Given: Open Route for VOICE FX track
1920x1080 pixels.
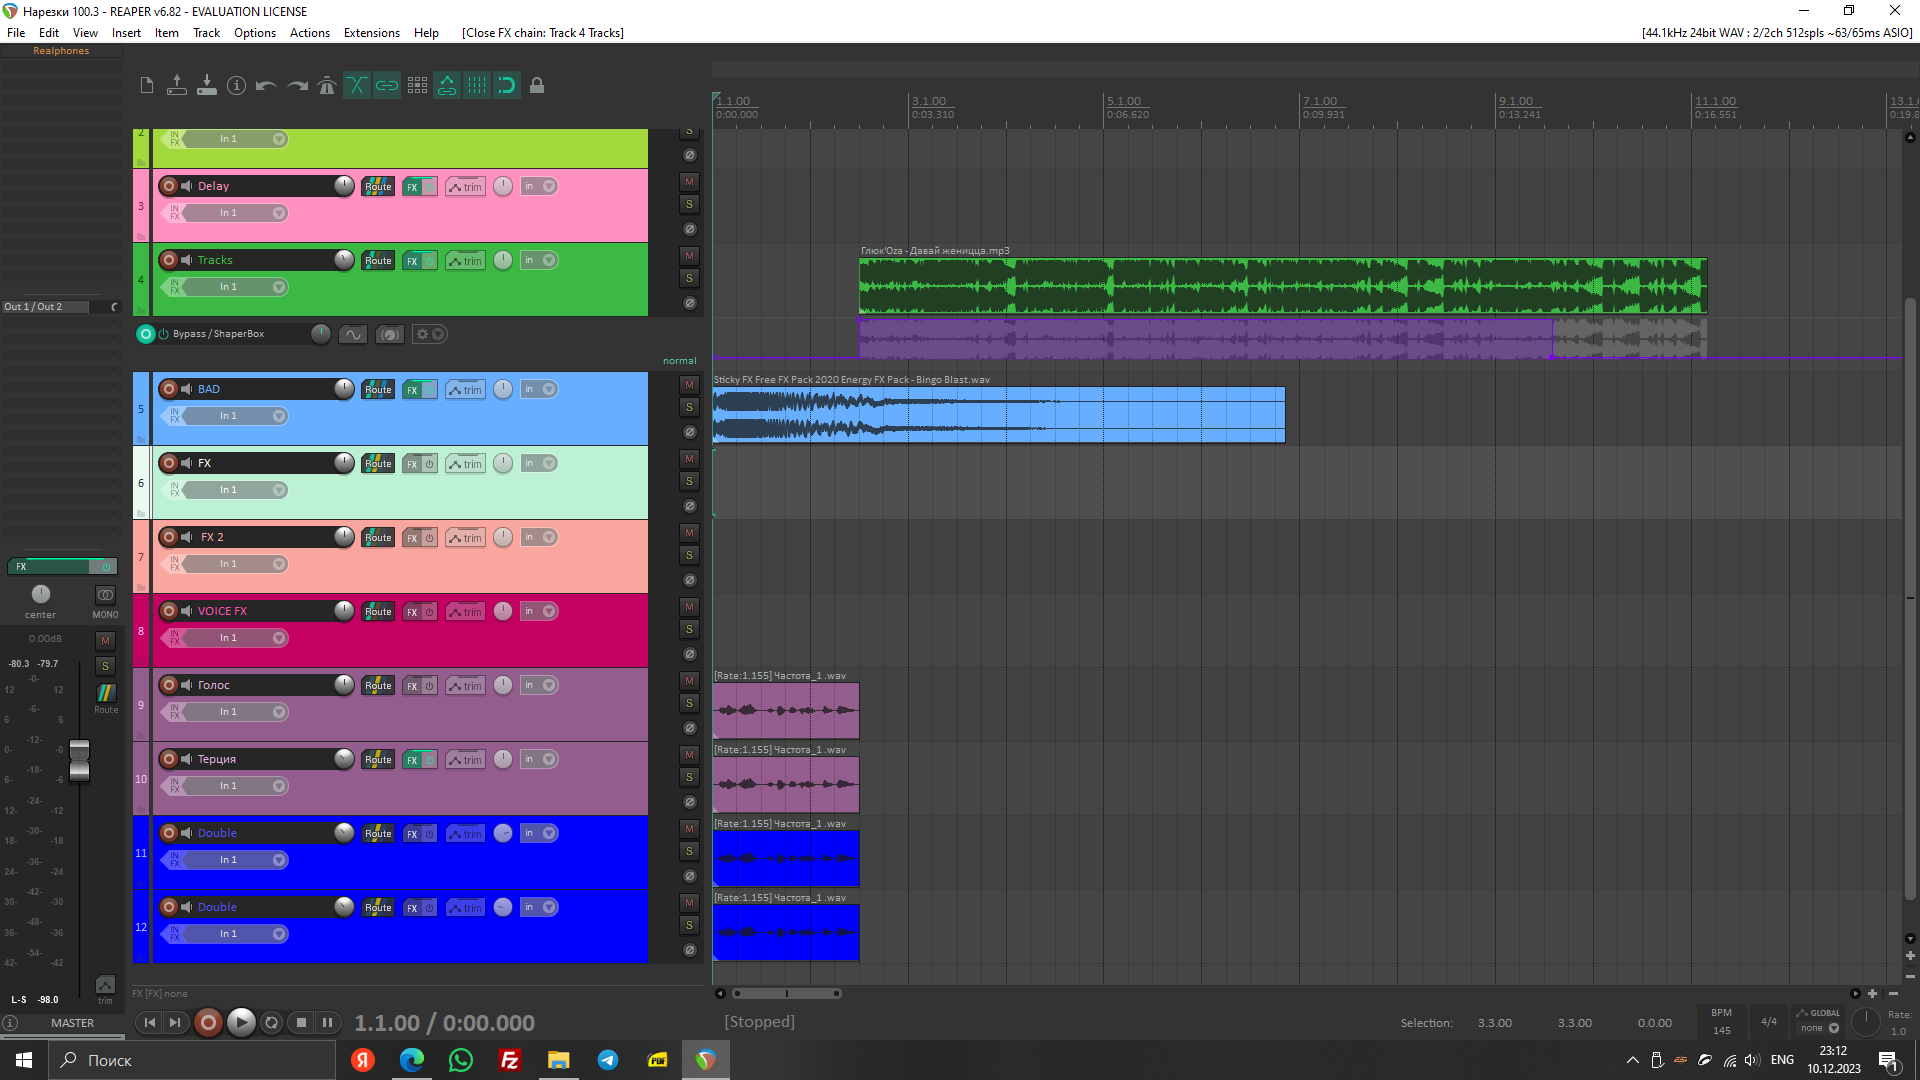Looking at the screenshot, I should pos(378,612).
